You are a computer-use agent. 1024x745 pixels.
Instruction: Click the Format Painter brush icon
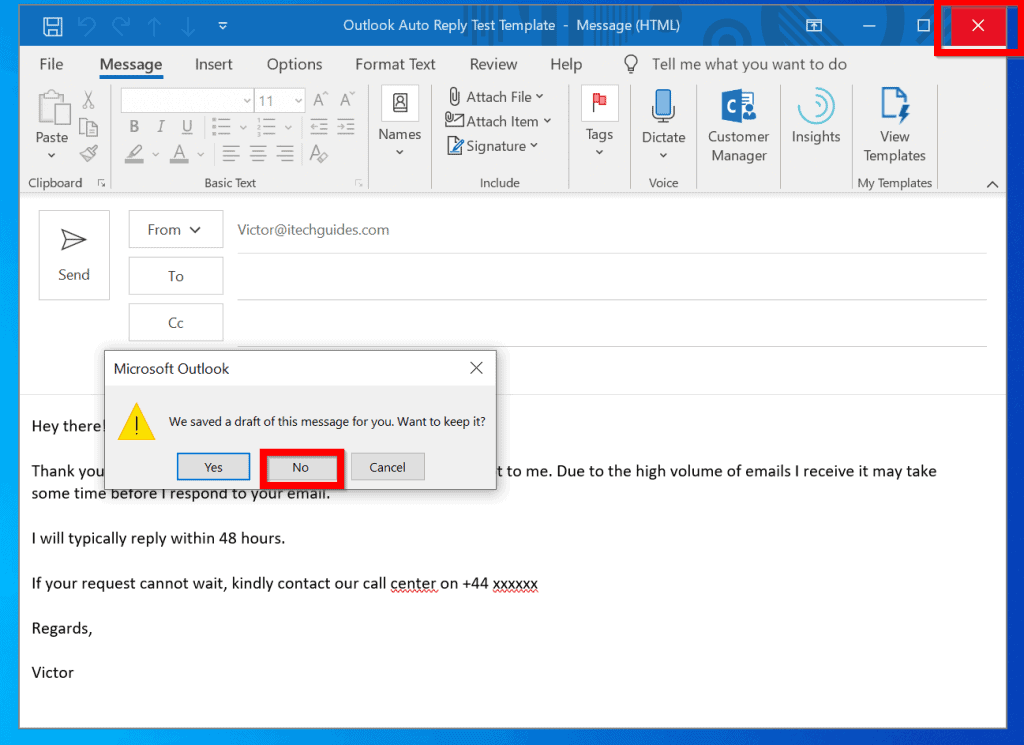[89, 153]
